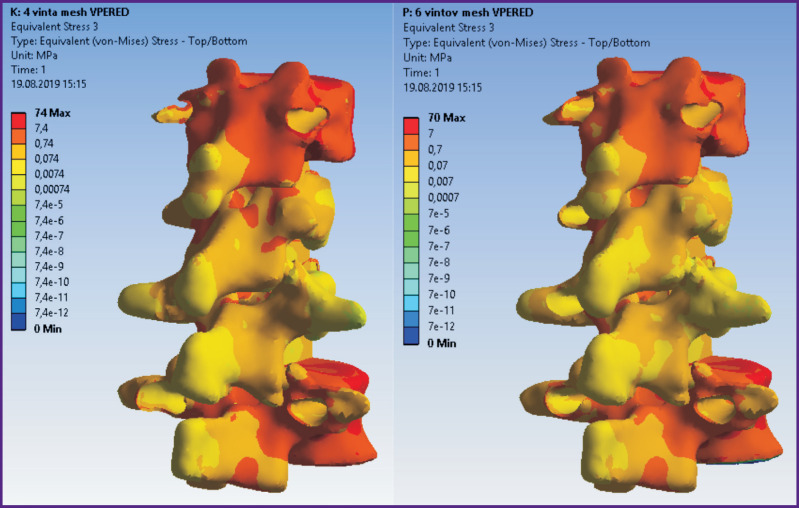The image size is (799, 508).
Task: Click the red band in the 74 Max legend
Action: pos(18,121)
